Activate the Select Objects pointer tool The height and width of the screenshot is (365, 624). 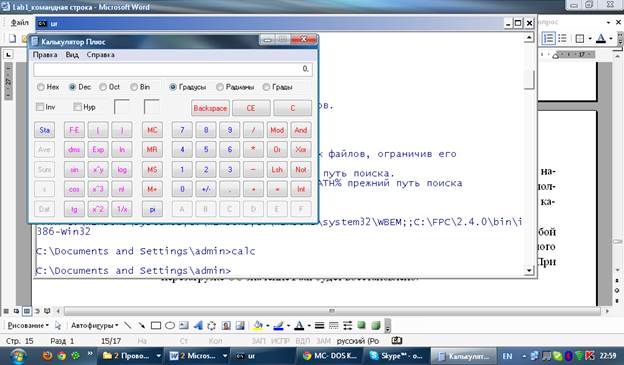pos(58,326)
